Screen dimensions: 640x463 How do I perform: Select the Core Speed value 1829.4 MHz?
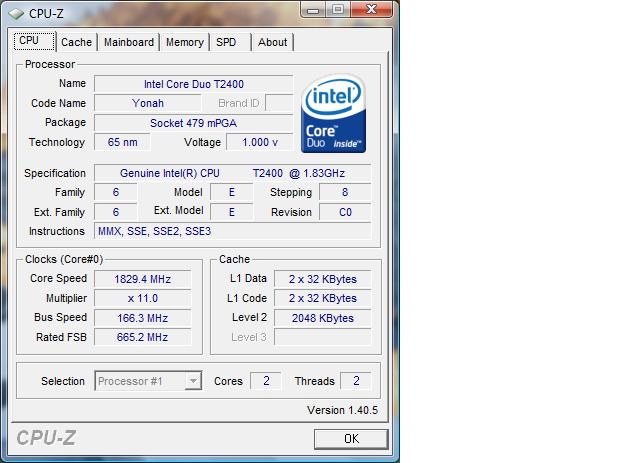142,279
